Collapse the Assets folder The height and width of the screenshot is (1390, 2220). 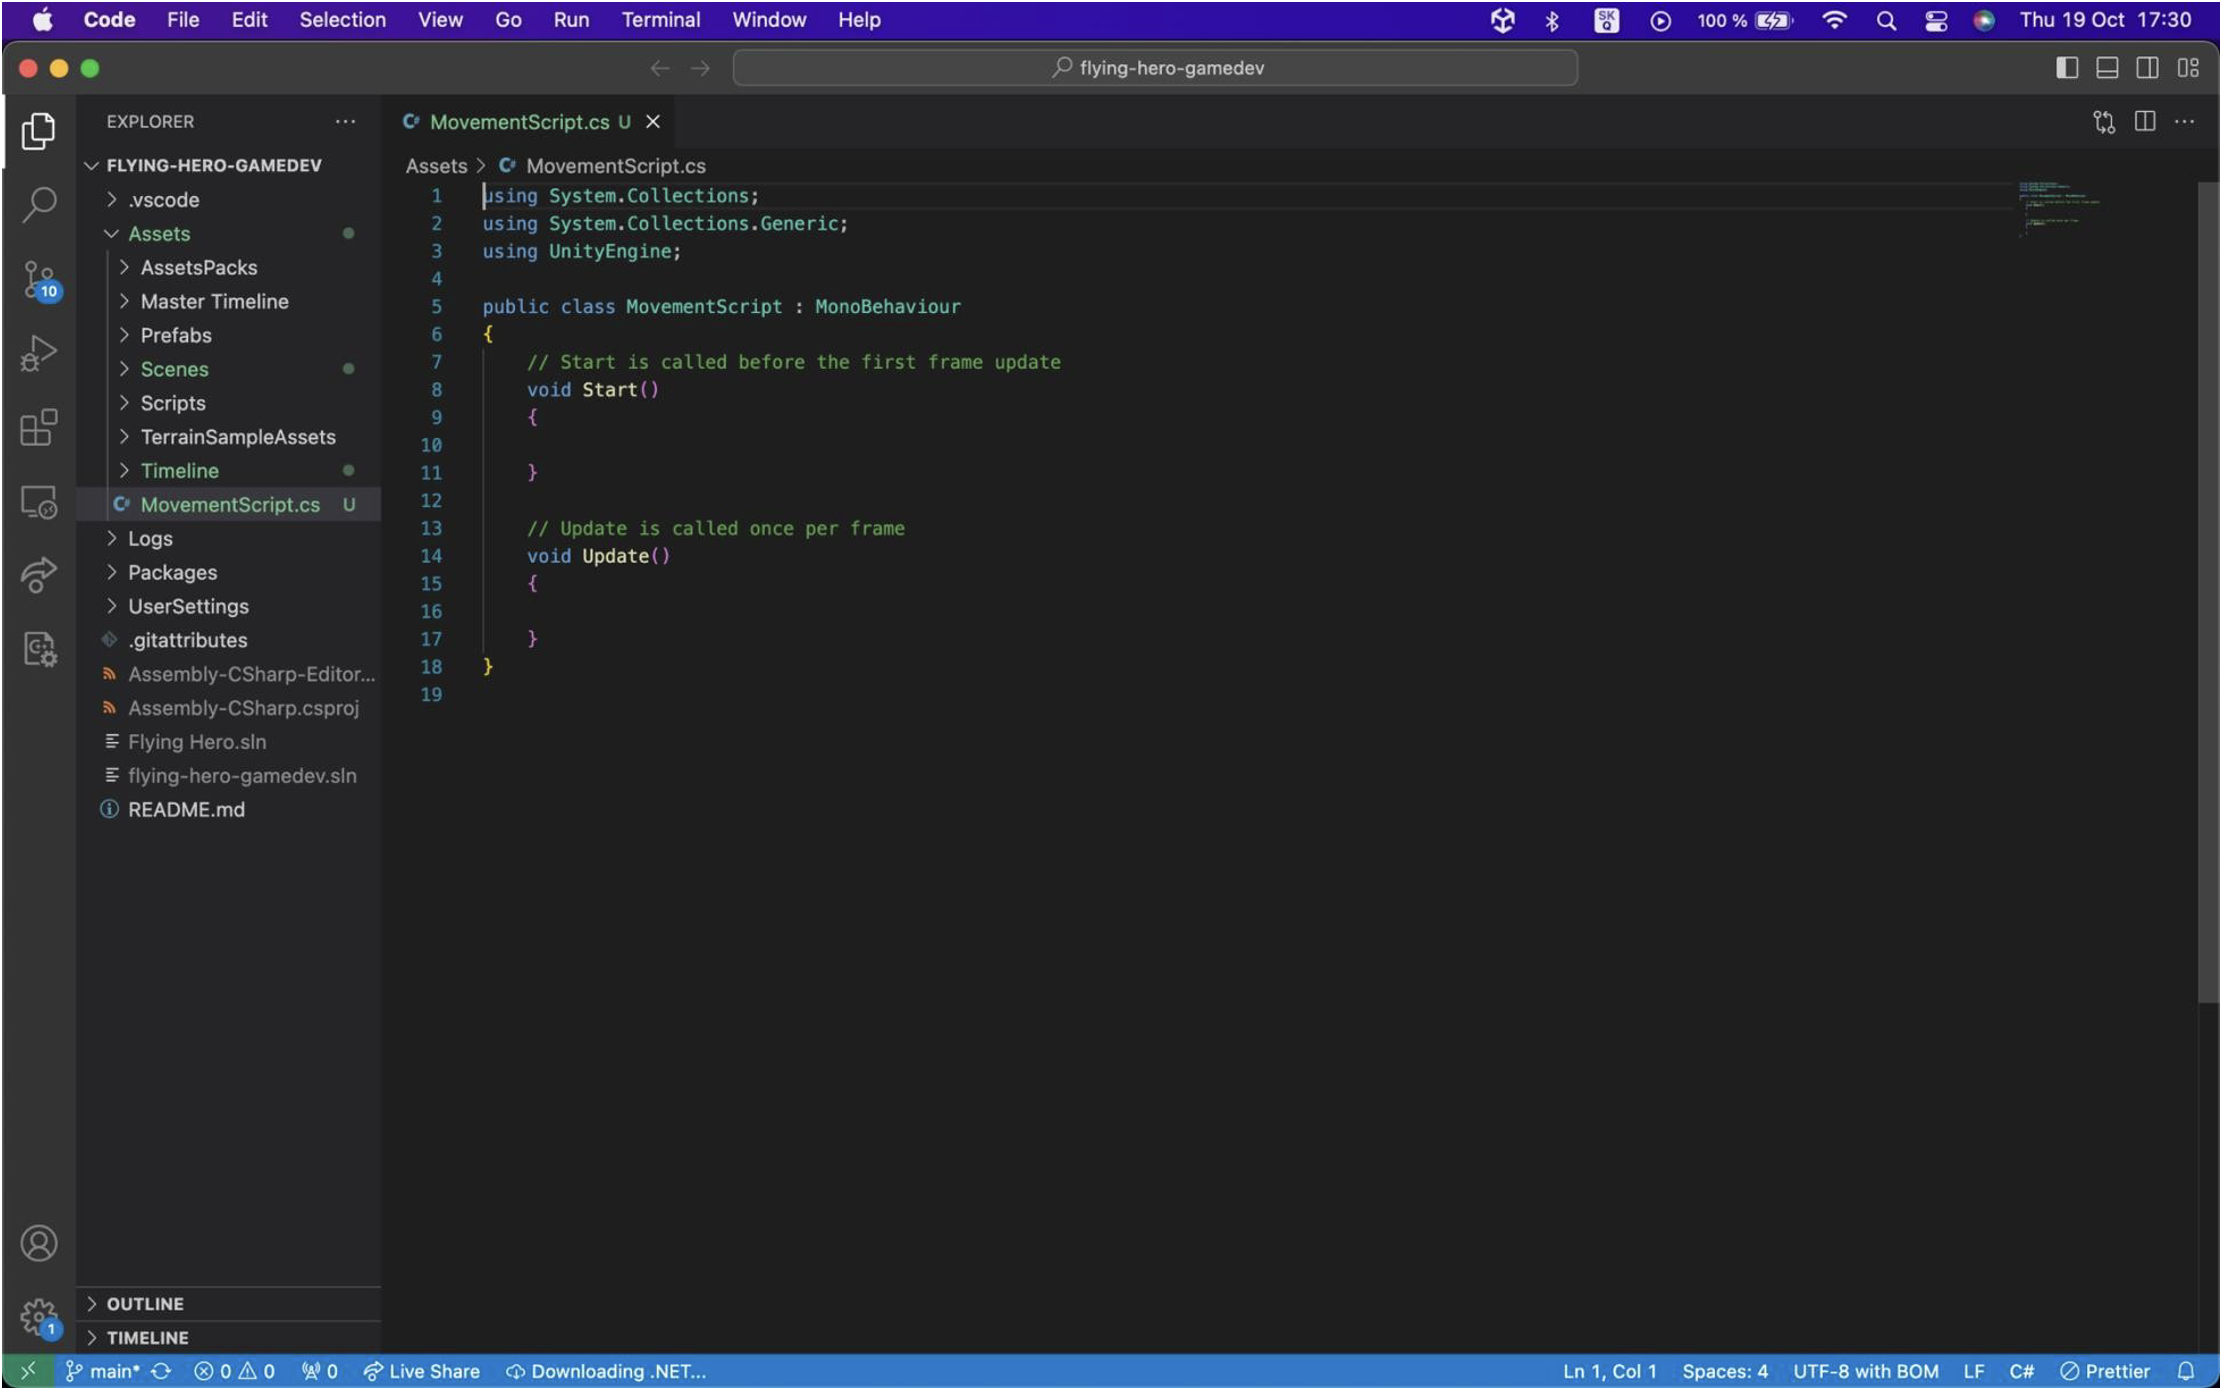coord(228,233)
